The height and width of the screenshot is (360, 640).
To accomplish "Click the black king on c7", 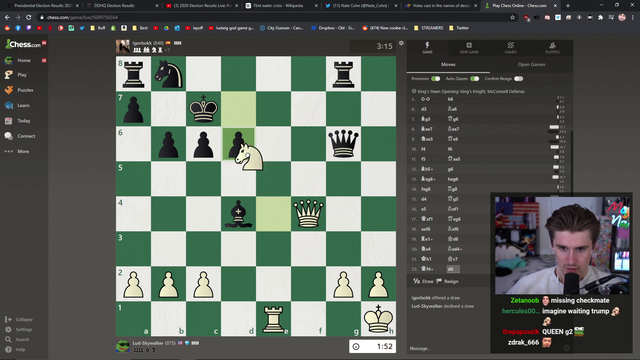I will (x=203, y=109).
